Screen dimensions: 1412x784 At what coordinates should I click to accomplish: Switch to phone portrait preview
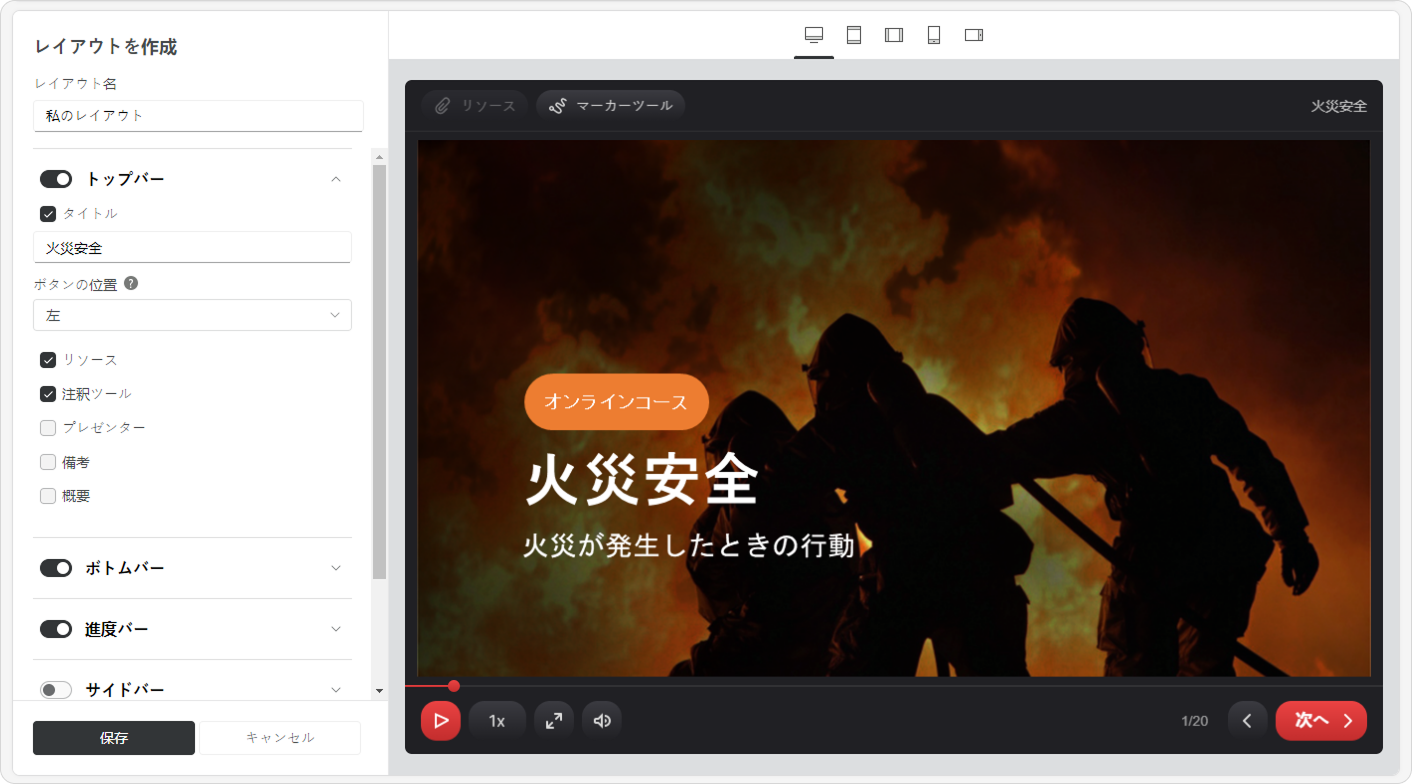934,35
